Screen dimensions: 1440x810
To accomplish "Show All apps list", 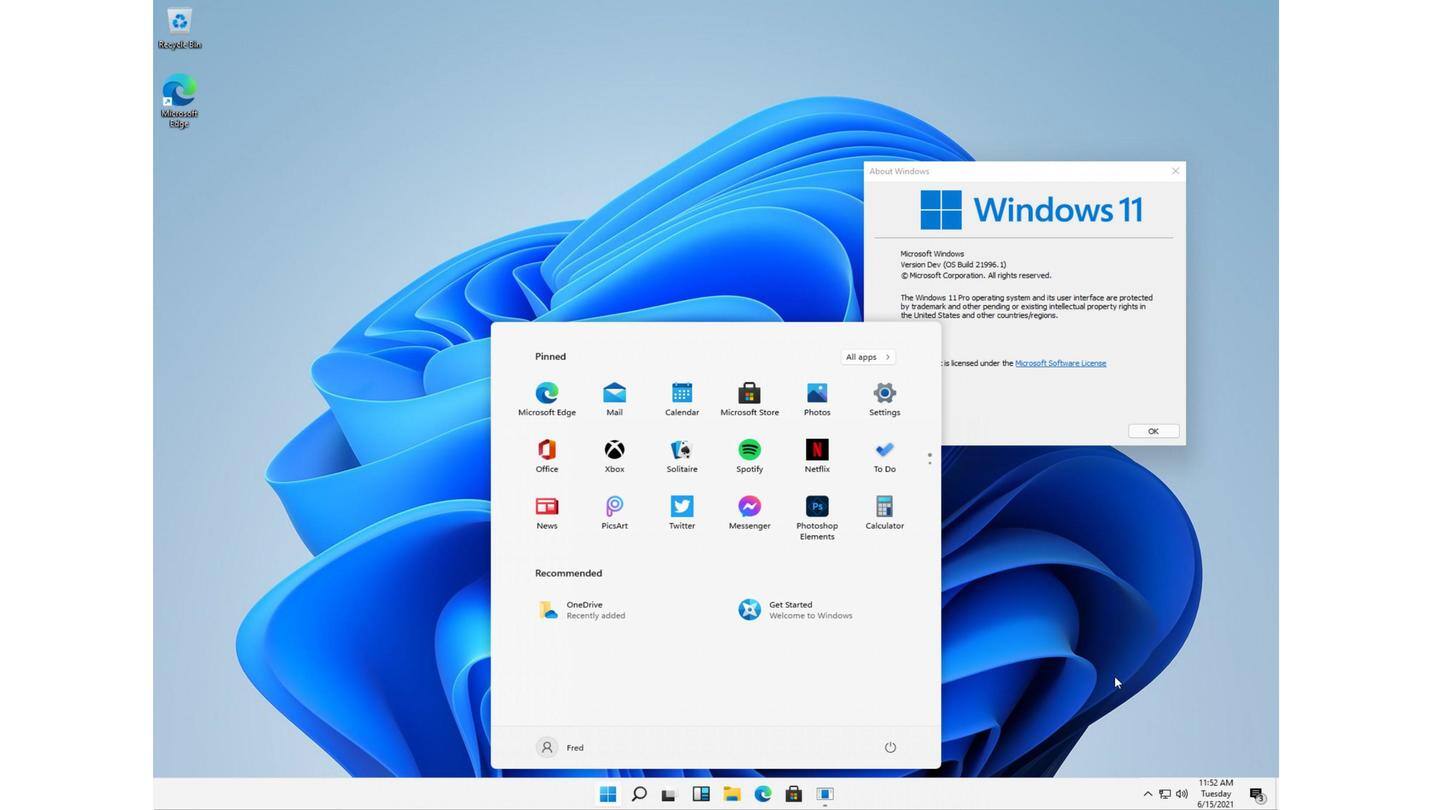I will 867,357.
